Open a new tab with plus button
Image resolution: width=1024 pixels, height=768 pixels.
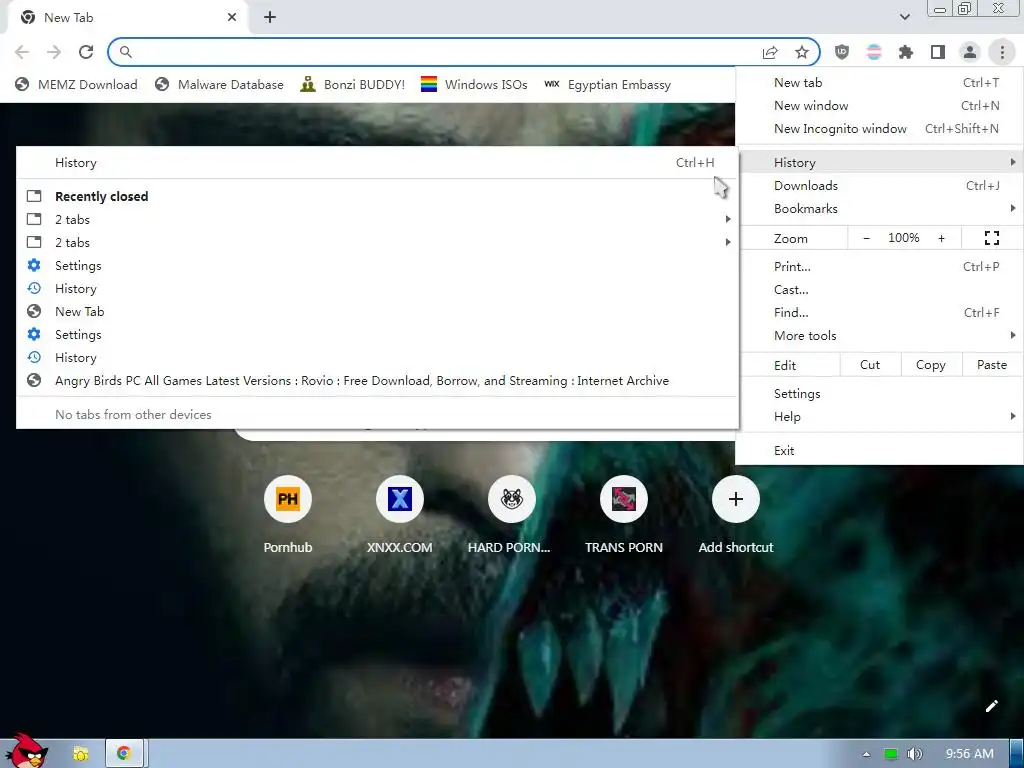pyautogui.click(x=270, y=18)
